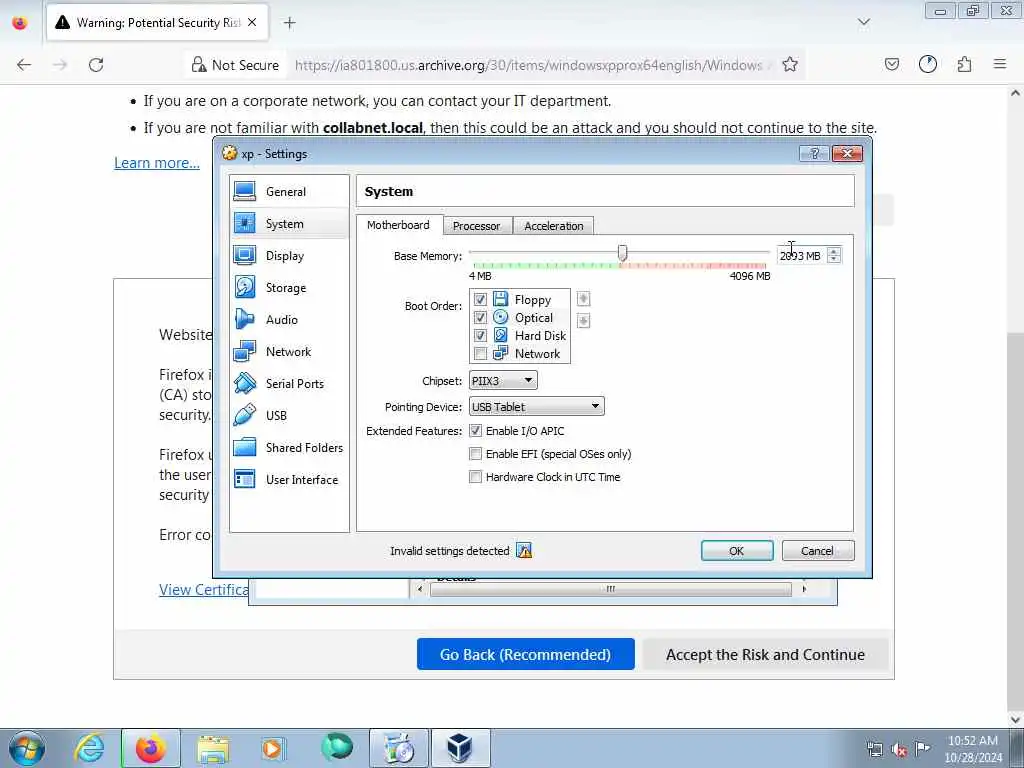Click Base Memory MB value field

click(x=801, y=255)
